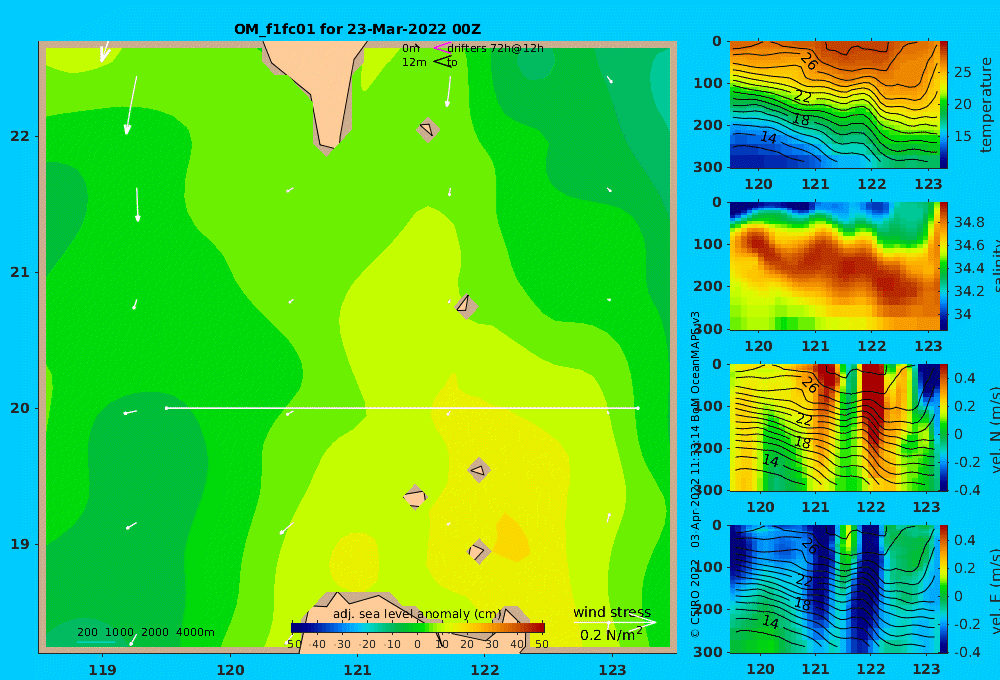Image resolution: width=1000 pixels, height=680 pixels.
Task: Click the 'drifters 72h@12h' legend text
Action: [x=496, y=48]
